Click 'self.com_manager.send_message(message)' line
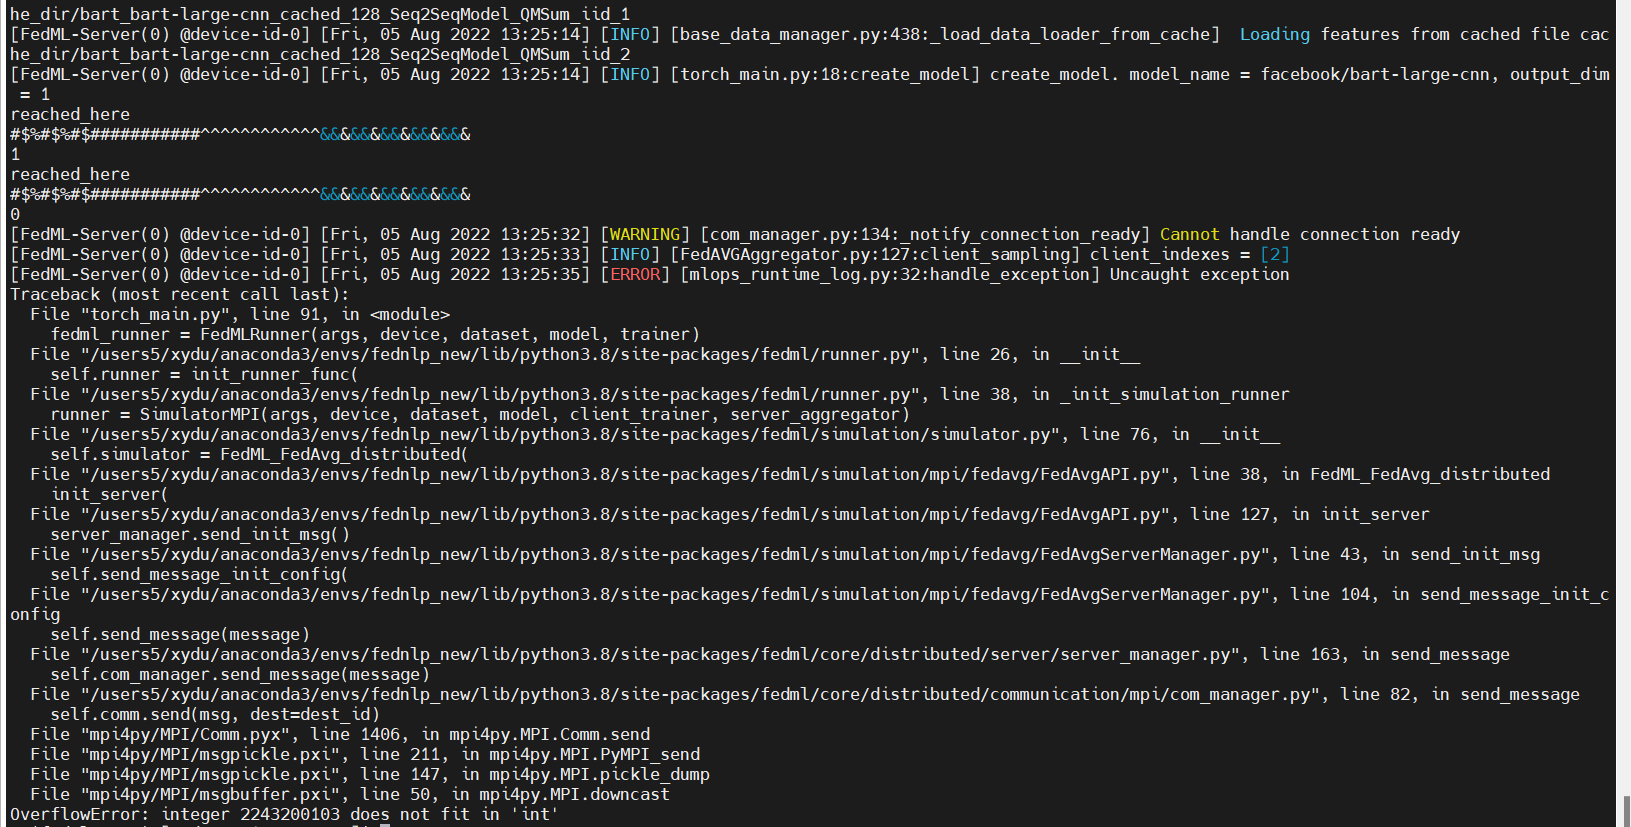Screen dimensions: 1631x827 coord(240,674)
